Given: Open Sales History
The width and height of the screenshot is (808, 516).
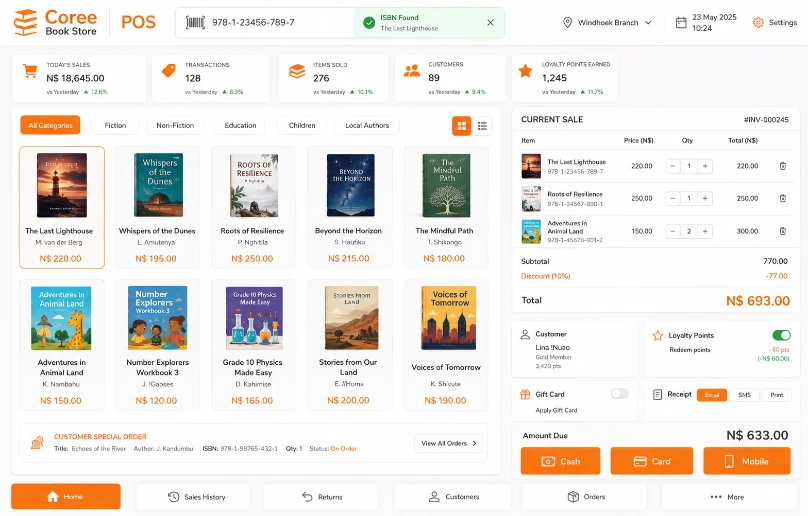Looking at the screenshot, I should (x=193, y=497).
